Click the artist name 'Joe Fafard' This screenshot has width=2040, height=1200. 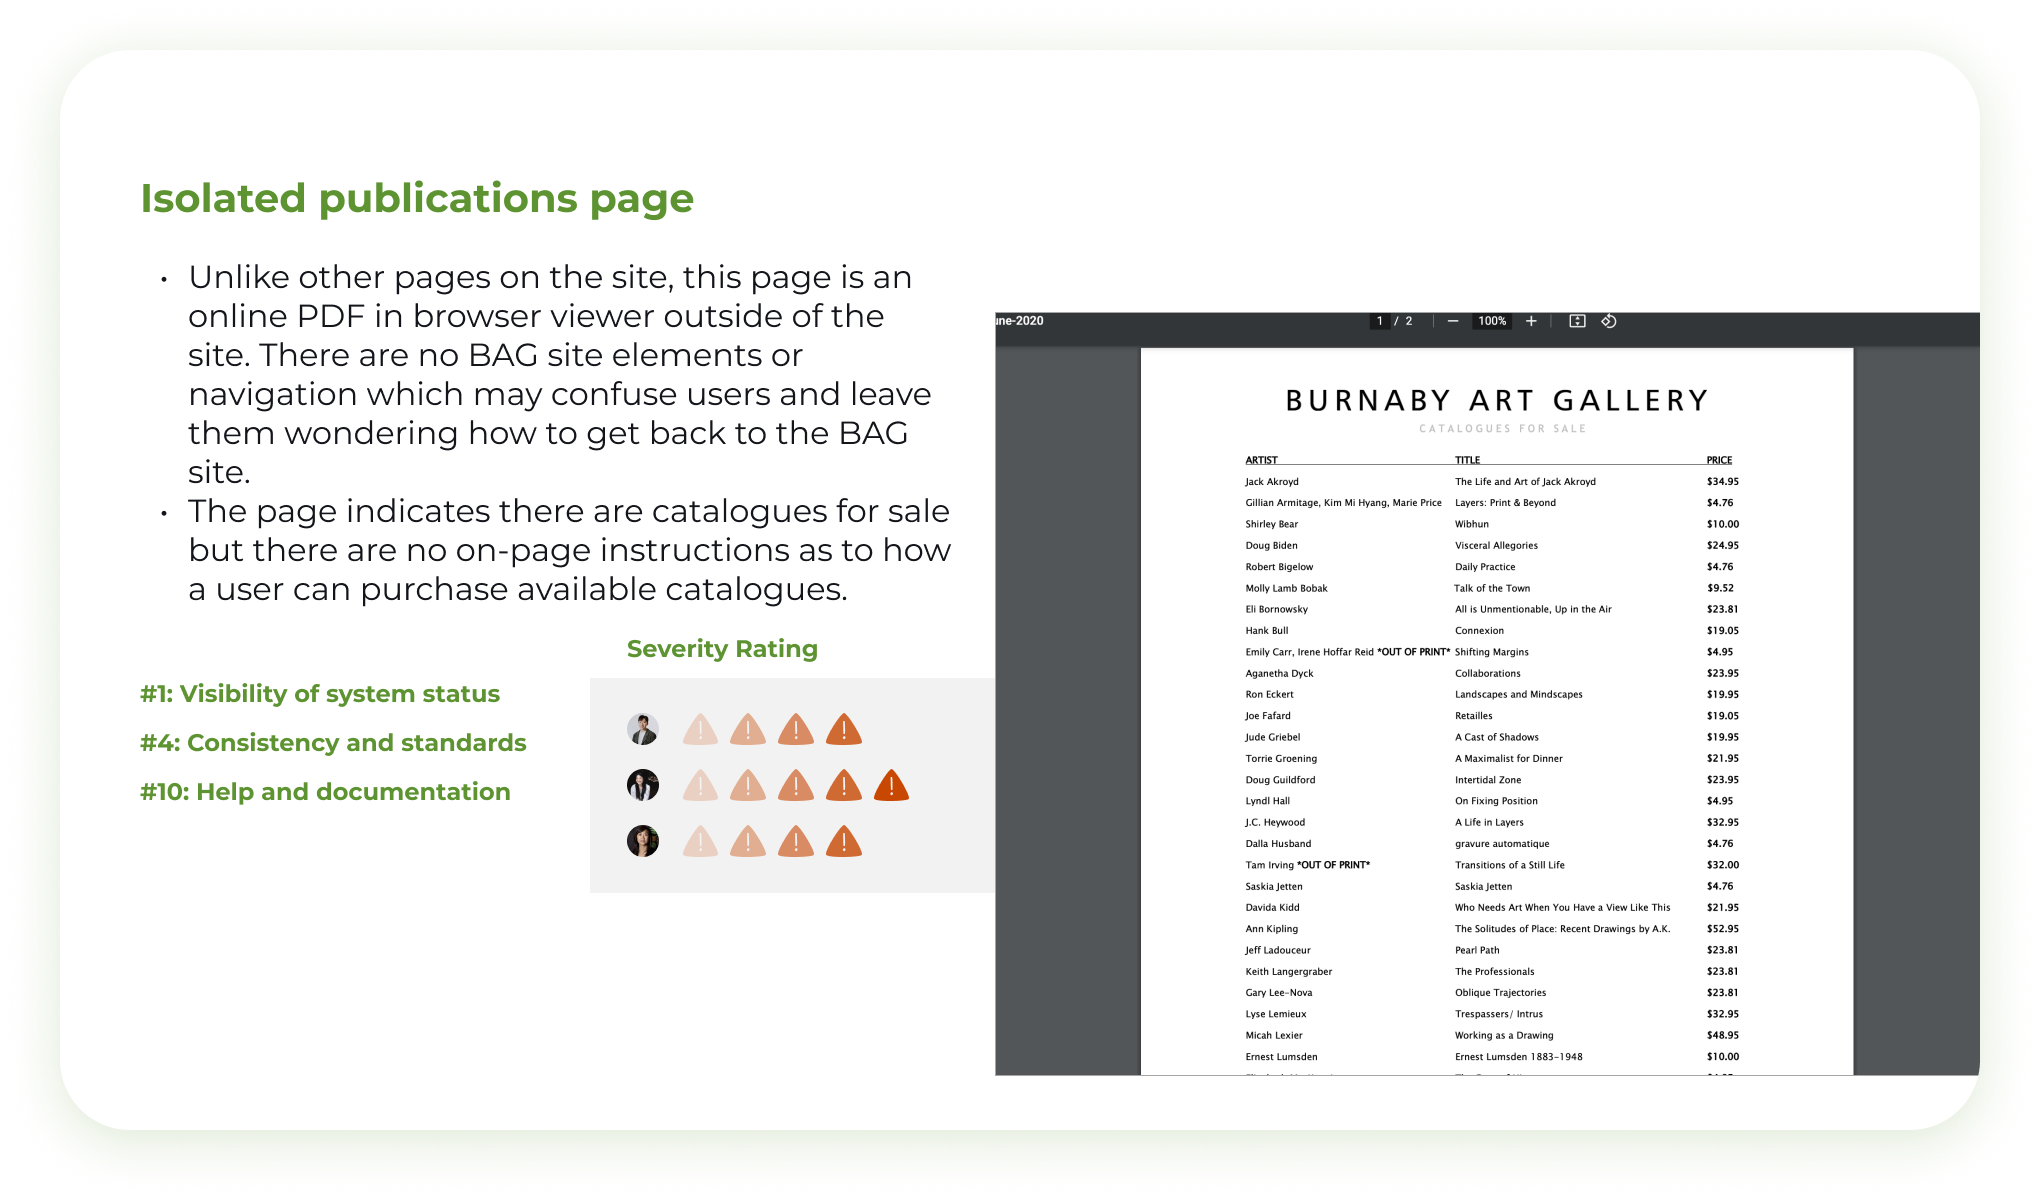point(1268,716)
